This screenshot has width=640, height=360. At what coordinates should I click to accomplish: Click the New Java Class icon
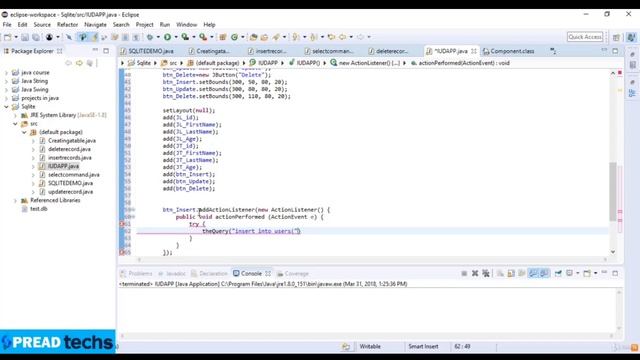[235, 37]
